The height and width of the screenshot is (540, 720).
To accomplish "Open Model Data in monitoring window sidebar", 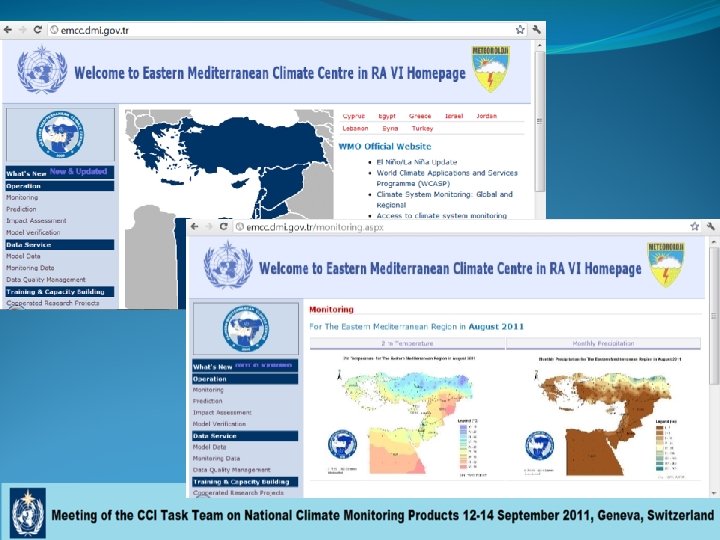I will 209,447.
